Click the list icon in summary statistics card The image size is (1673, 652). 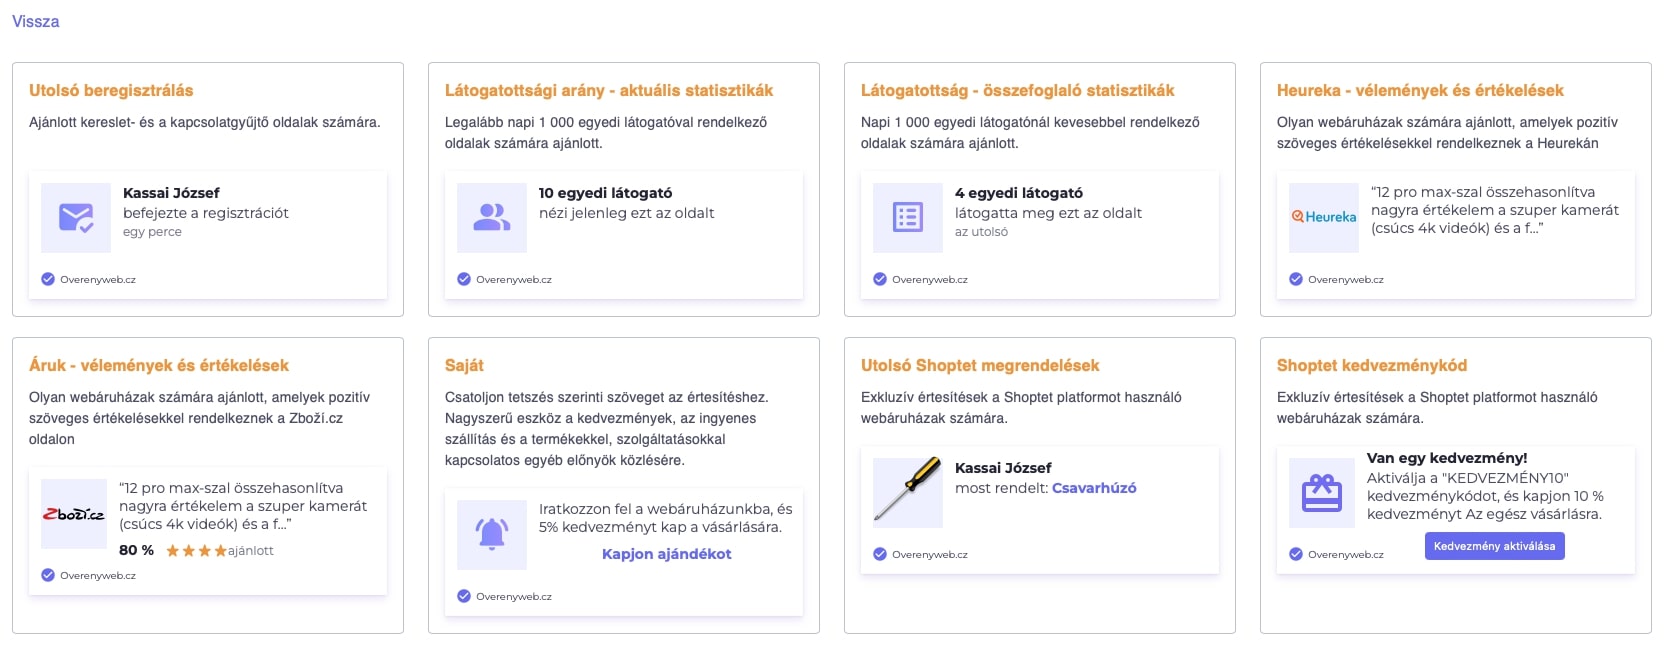[x=908, y=217]
